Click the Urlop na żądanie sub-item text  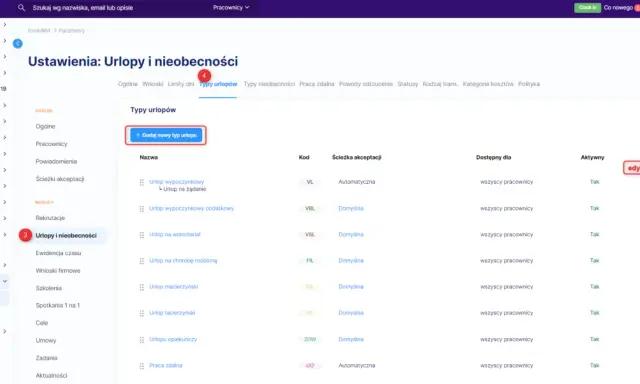(185, 189)
